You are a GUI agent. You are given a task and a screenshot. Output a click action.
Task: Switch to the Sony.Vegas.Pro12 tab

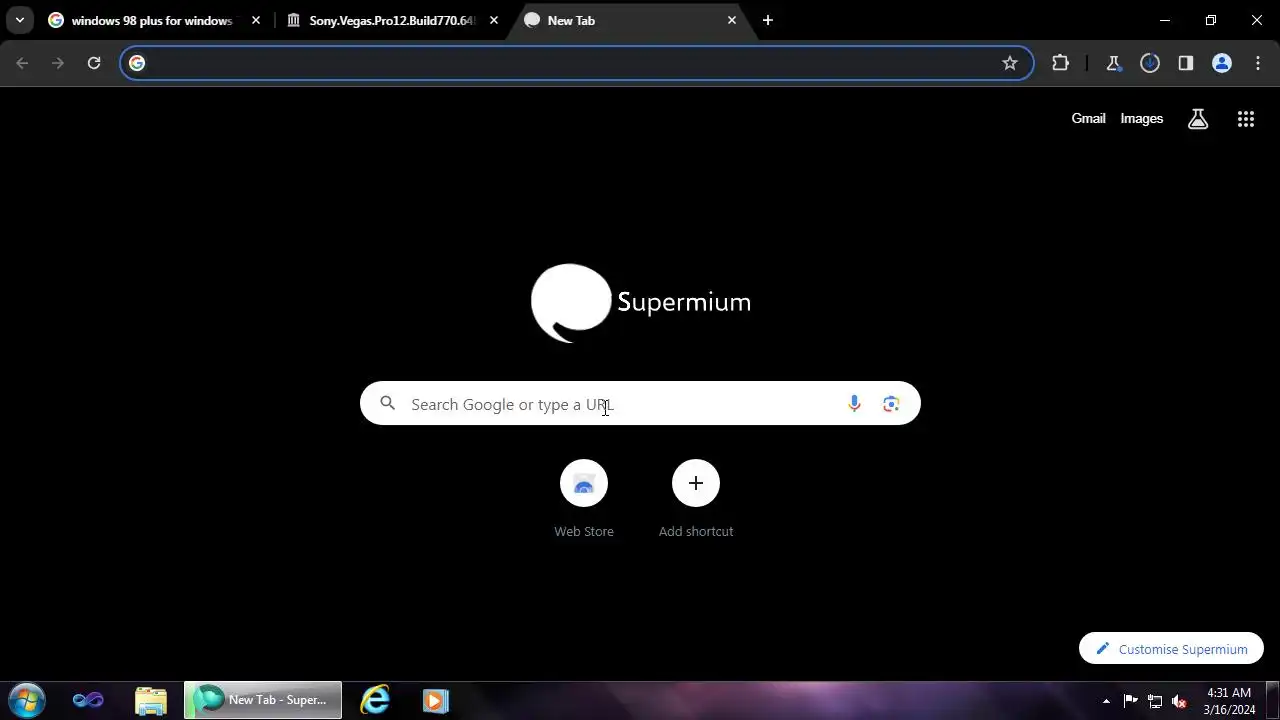click(x=393, y=20)
